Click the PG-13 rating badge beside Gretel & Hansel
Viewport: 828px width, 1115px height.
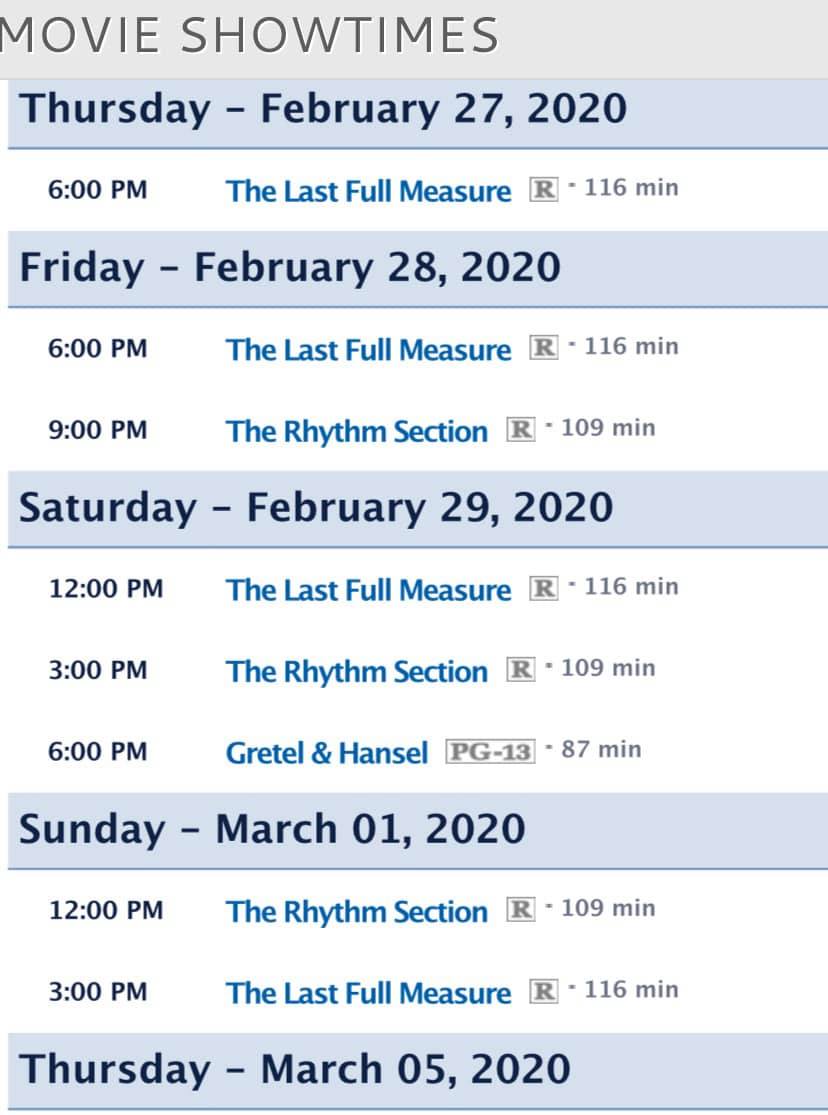[490, 751]
